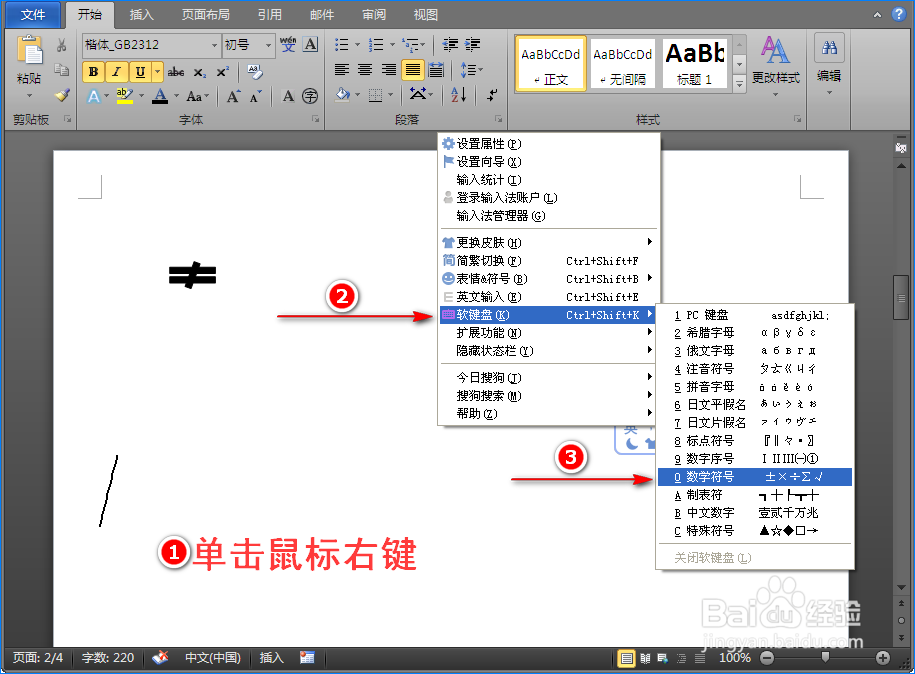Screen dimensions: 915x674
Task: Open the font name dropdown
Action: (x=215, y=45)
